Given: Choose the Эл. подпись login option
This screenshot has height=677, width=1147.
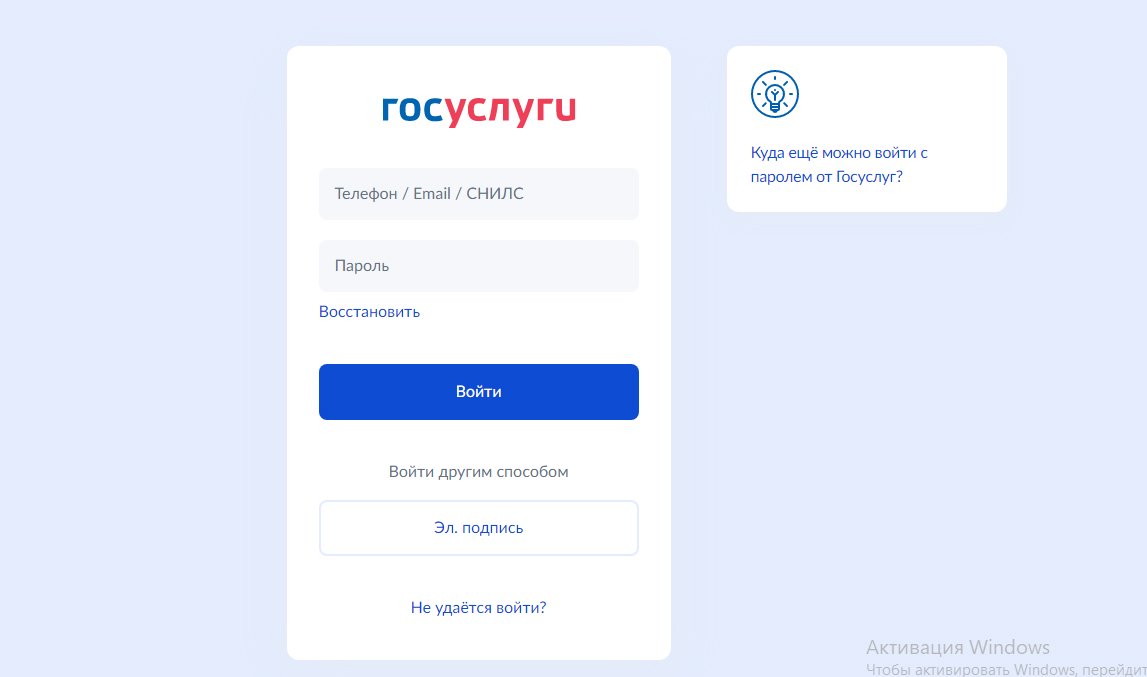Looking at the screenshot, I should pos(478,528).
